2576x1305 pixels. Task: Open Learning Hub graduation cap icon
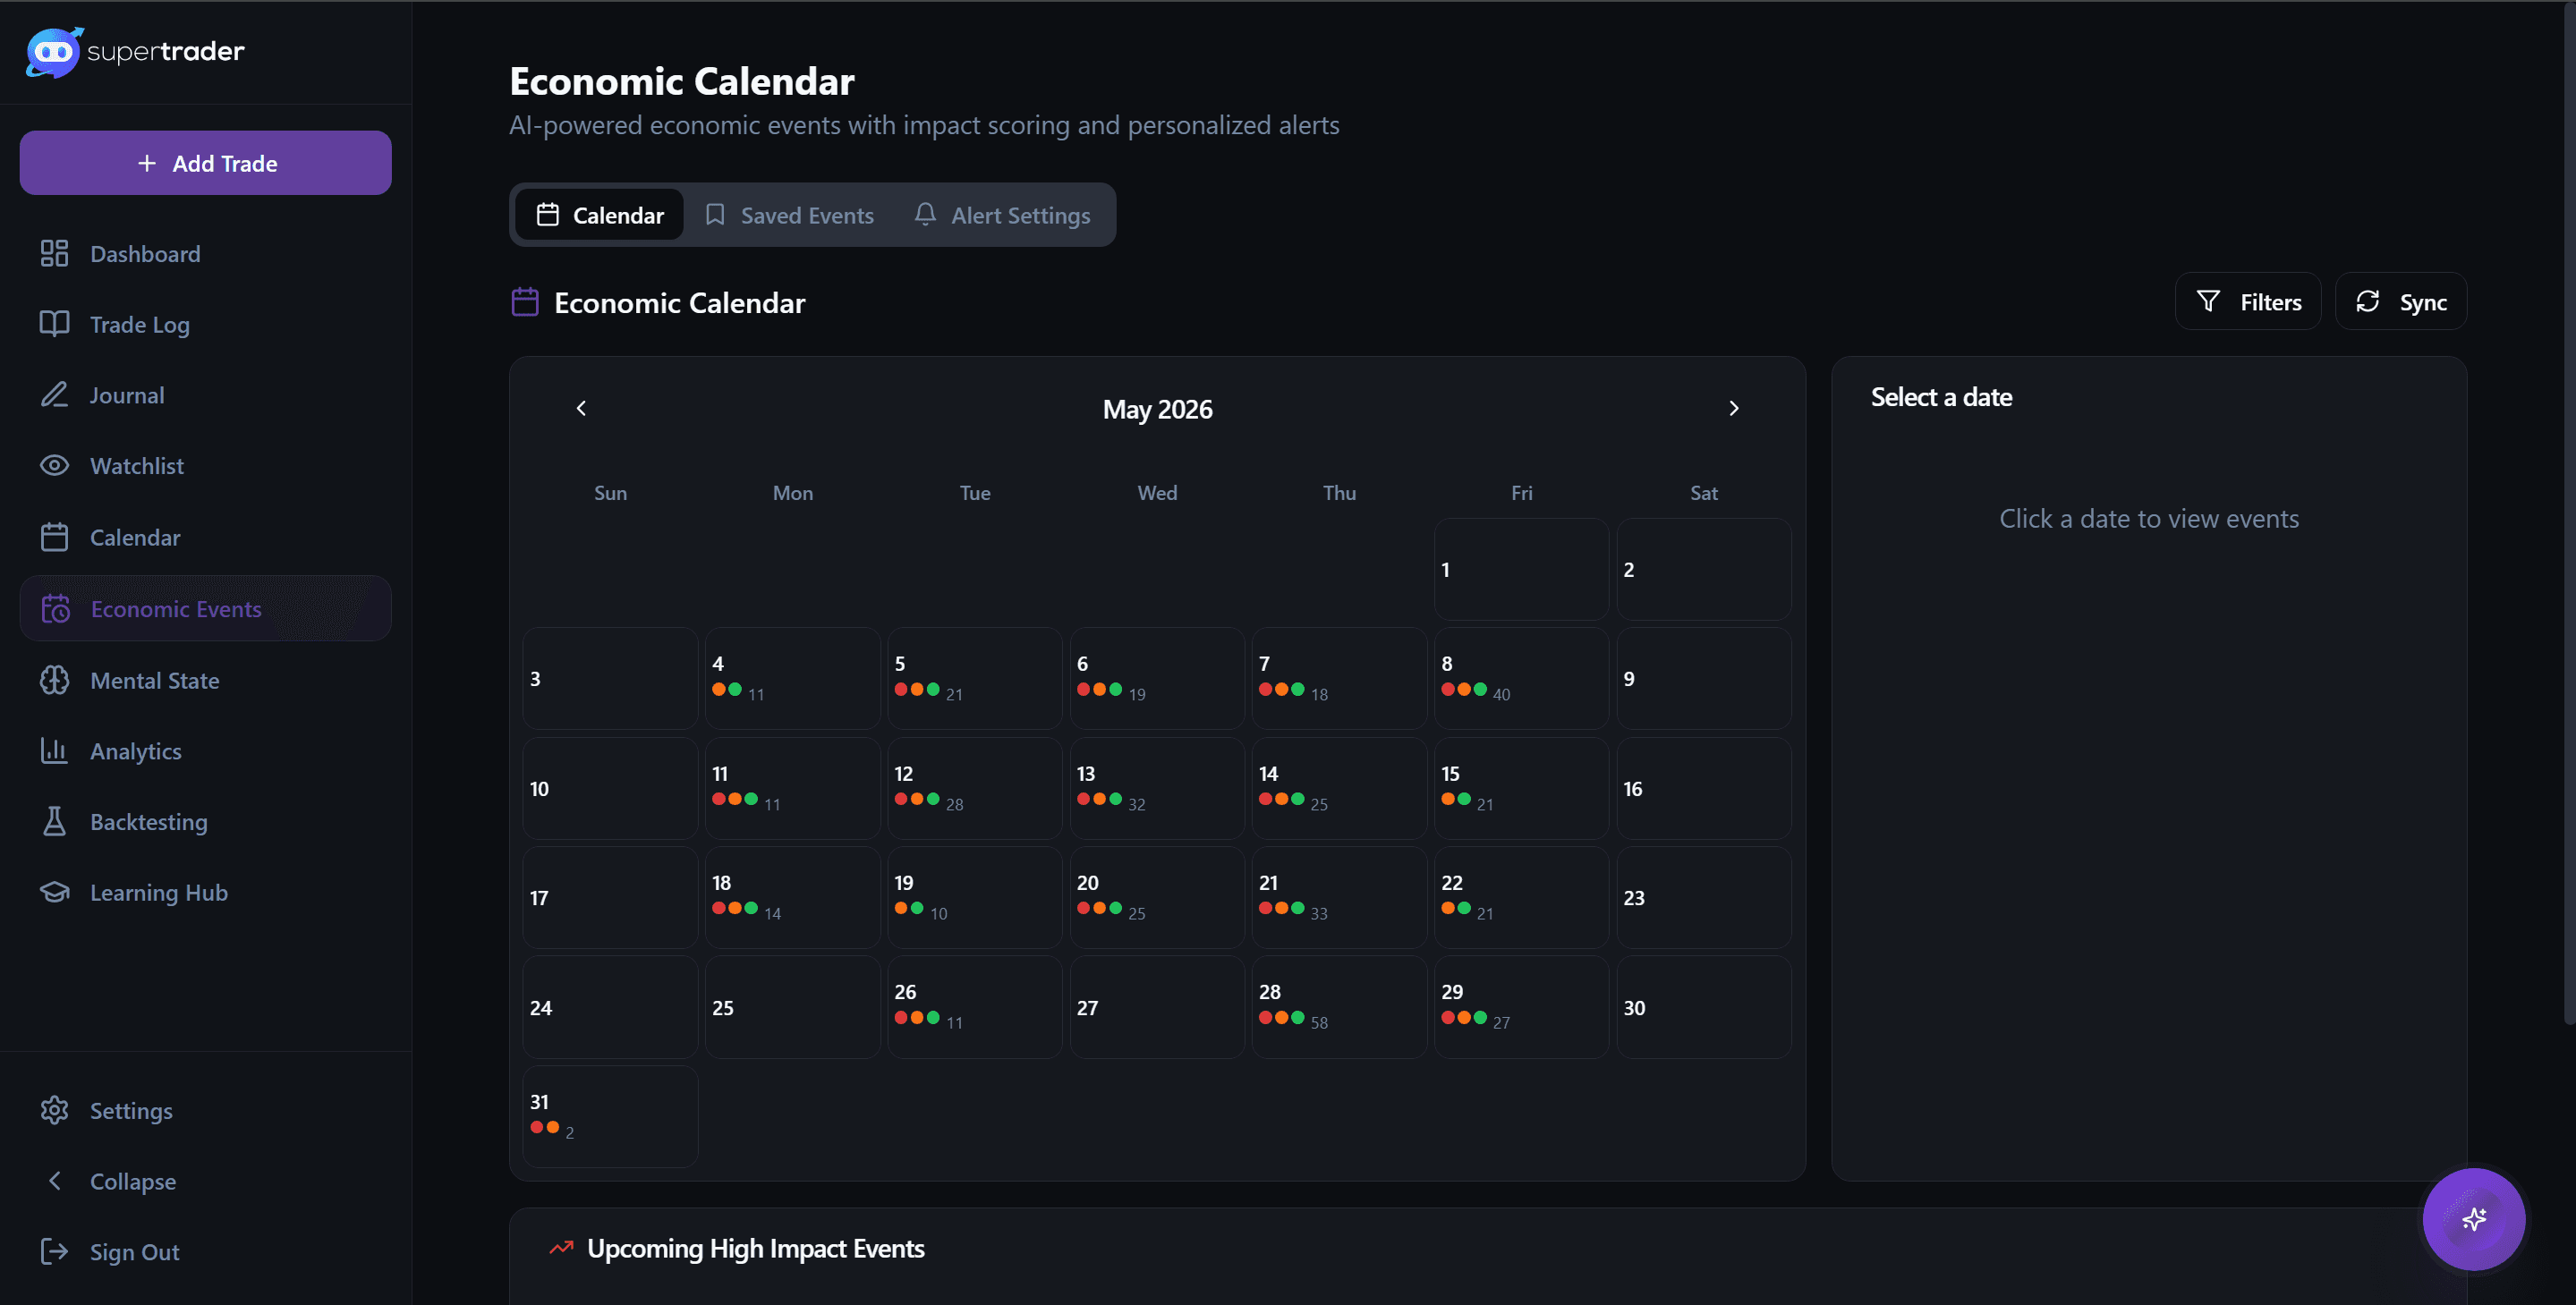pyautogui.click(x=54, y=892)
